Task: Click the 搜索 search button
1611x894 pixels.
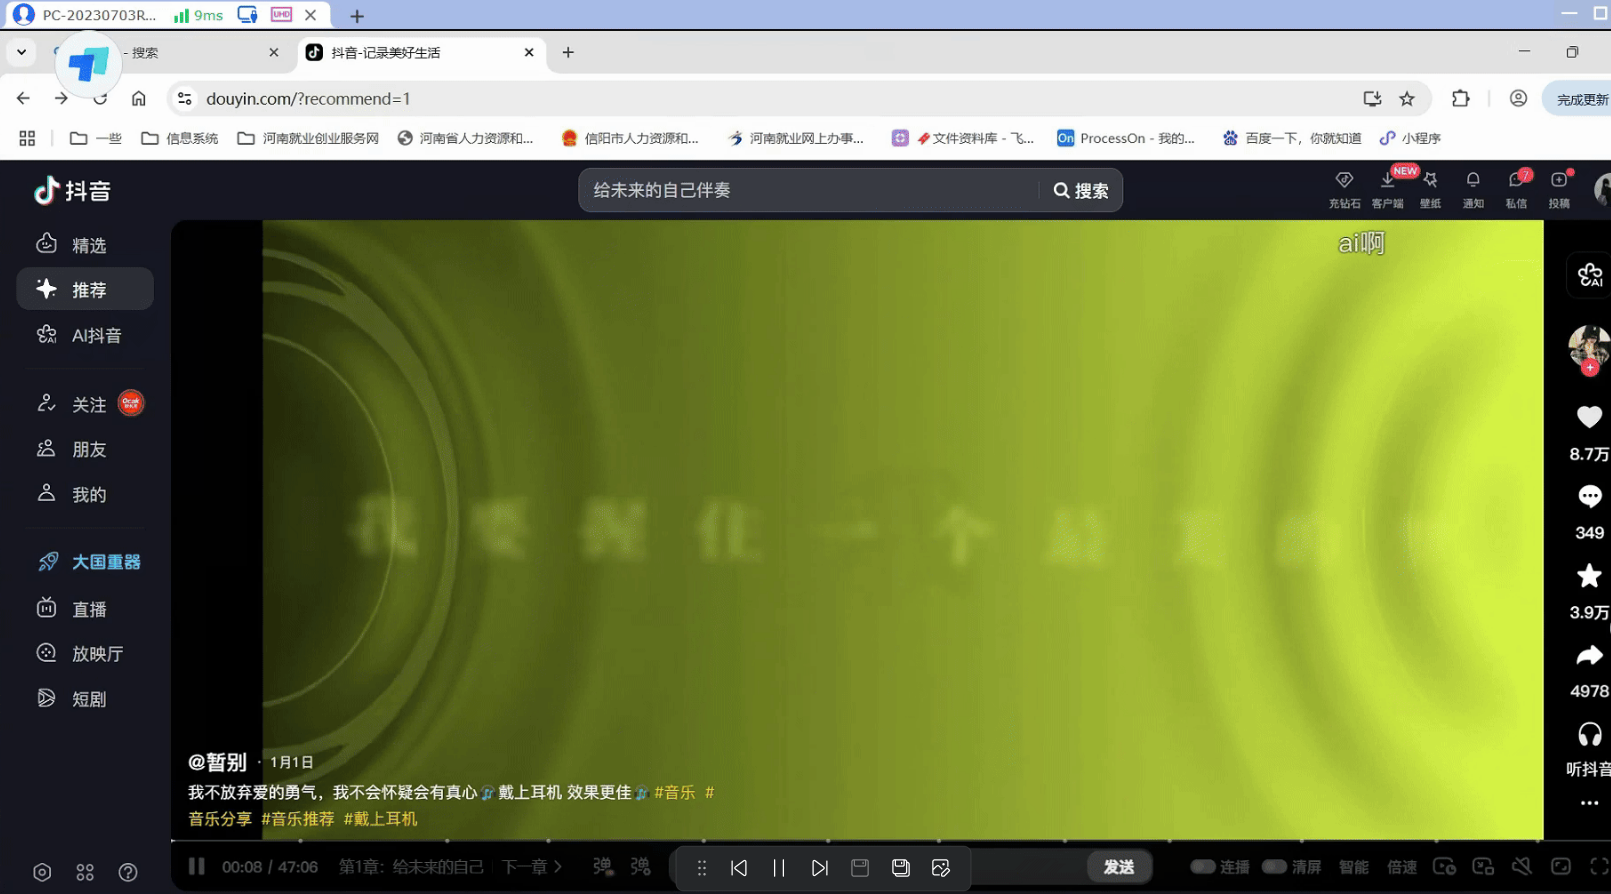Action: tap(1081, 190)
